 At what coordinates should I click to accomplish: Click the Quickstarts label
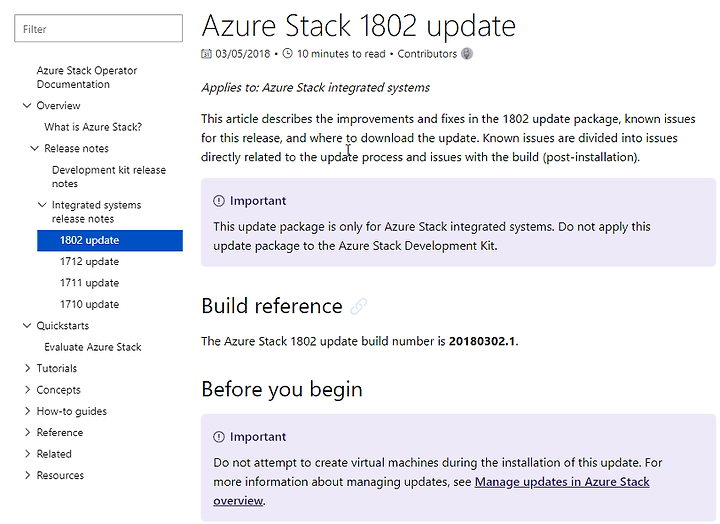coord(62,326)
